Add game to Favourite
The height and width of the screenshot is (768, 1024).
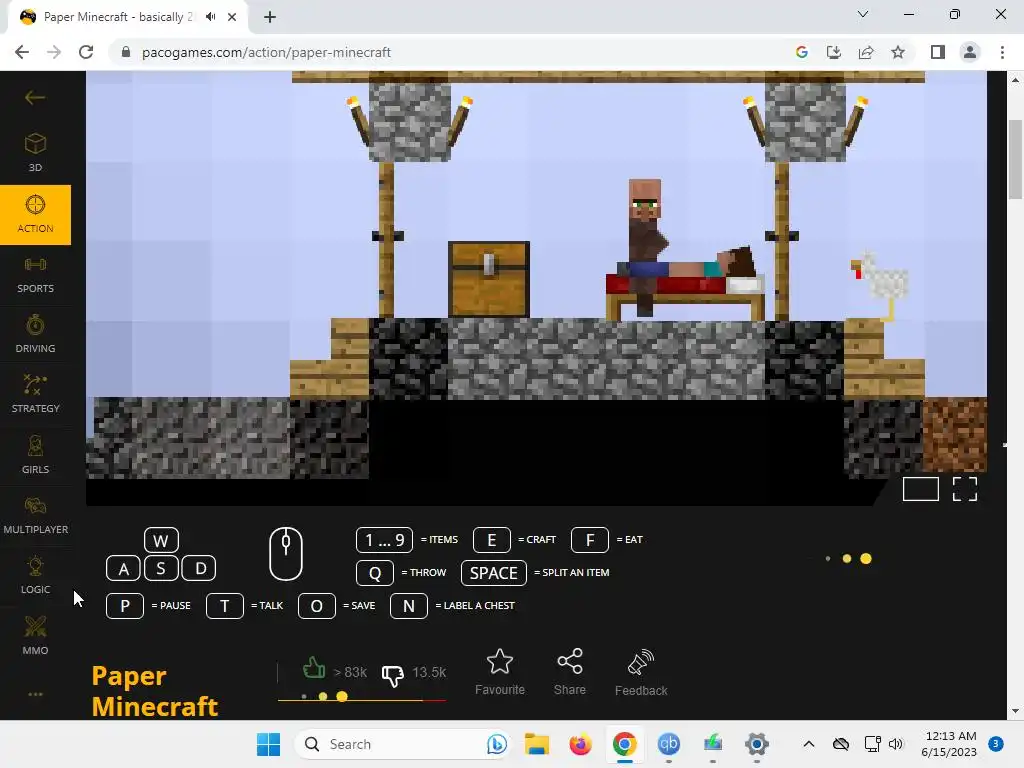click(x=500, y=673)
